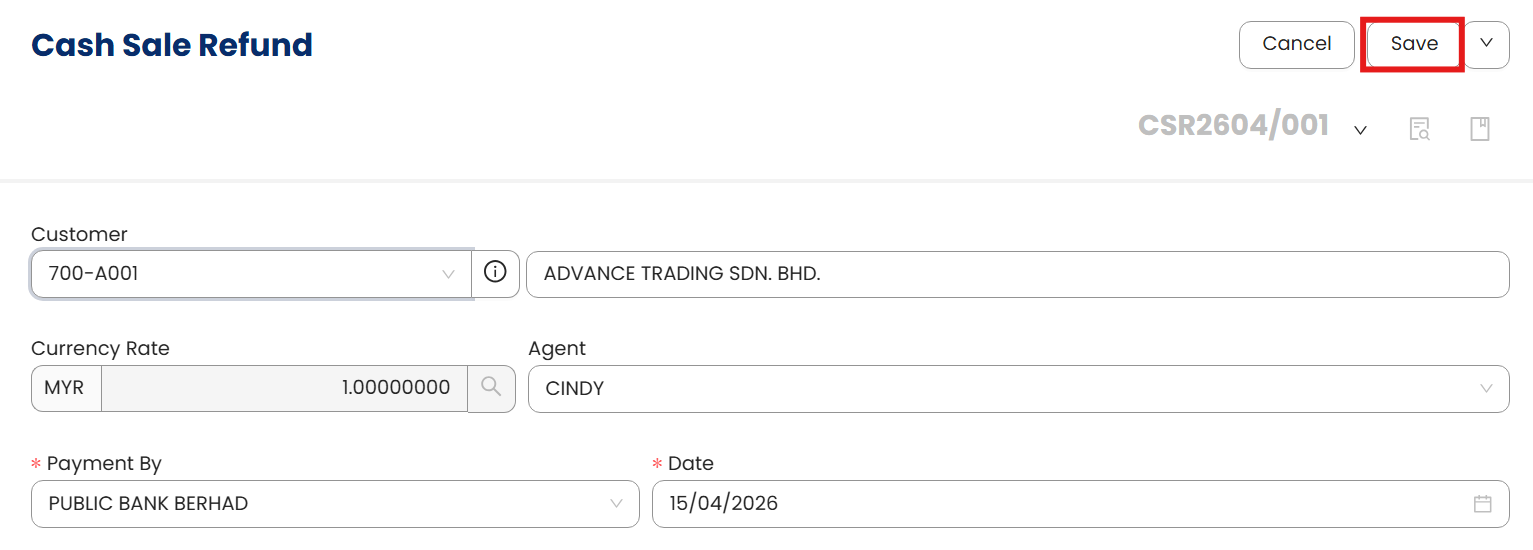This screenshot has height=550, width=1533.
Task: Click the bookmark icon near document number
Action: [x=1480, y=129]
